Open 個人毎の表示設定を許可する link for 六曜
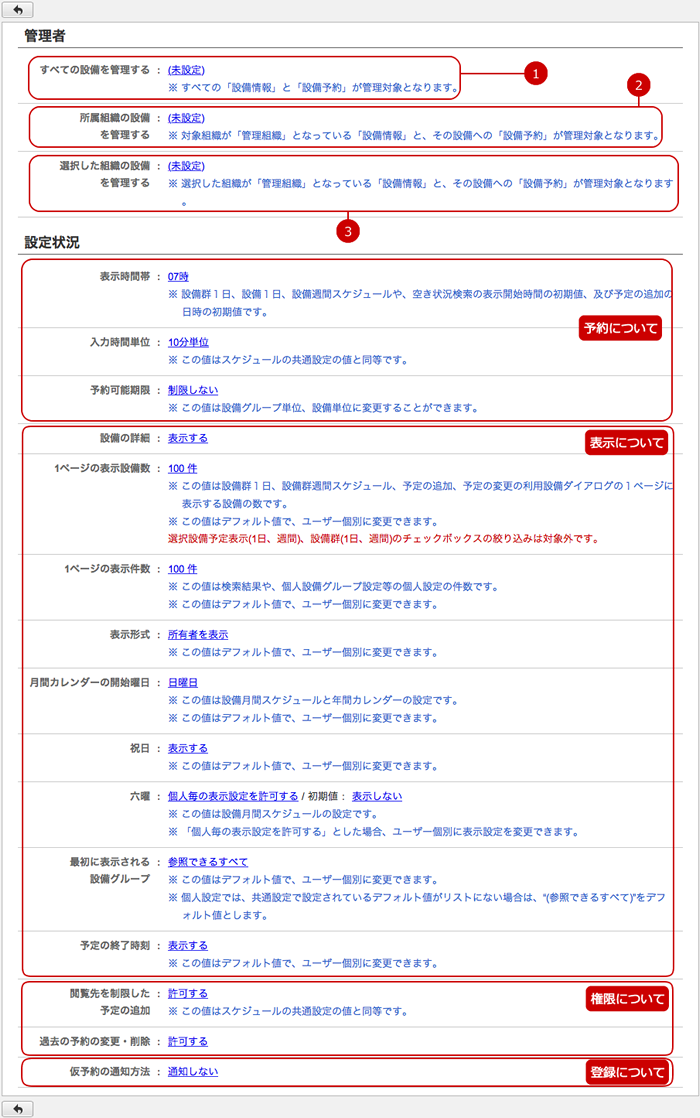Image resolution: width=700 pixels, height=1118 pixels. [x=233, y=796]
